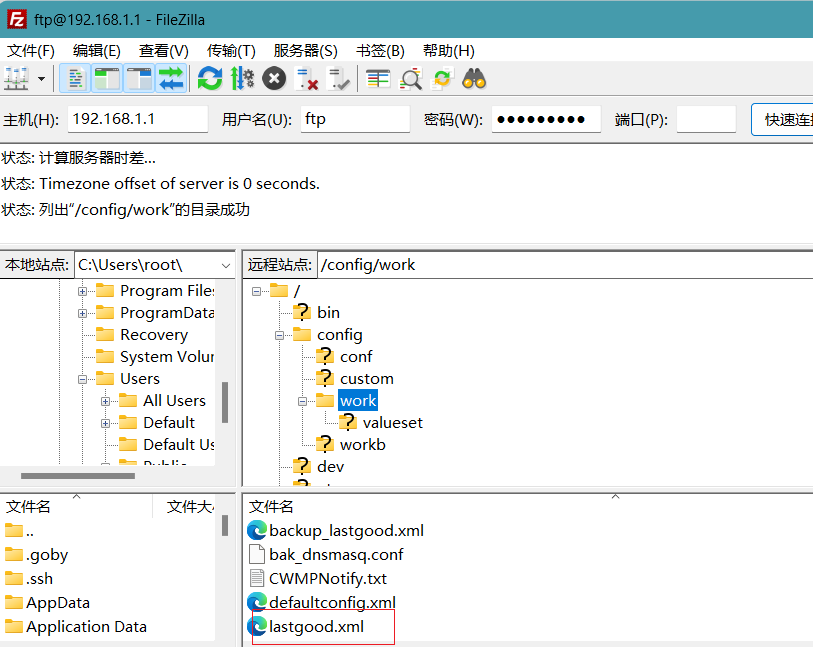Viewport: 813px width, 647px height.
Task: Search files with binoculars icon
Action: click(474, 79)
